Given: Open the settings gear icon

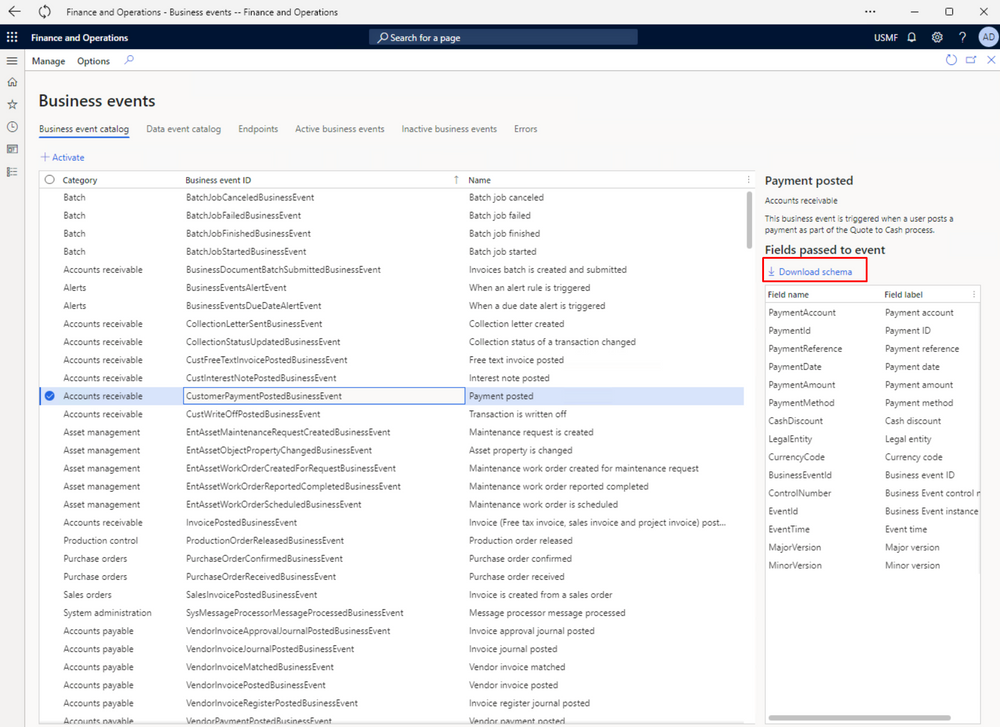Looking at the screenshot, I should [x=937, y=37].
